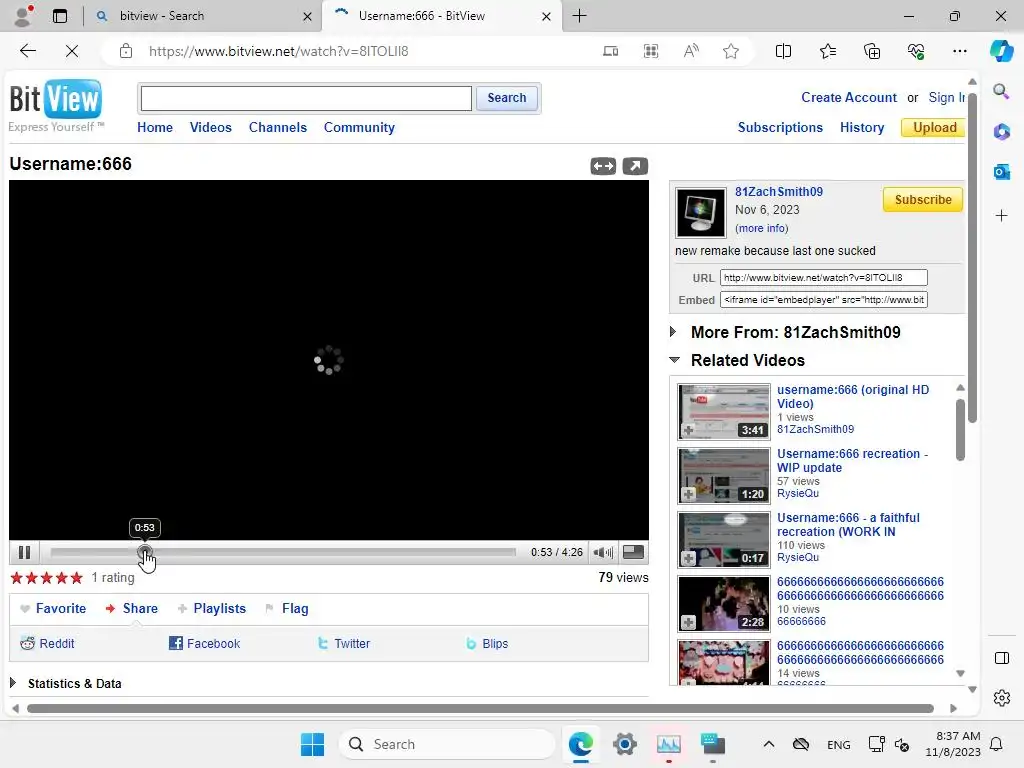The image size is (1024, 768).
Task: Click the Upload button
Action: point(934,127)
